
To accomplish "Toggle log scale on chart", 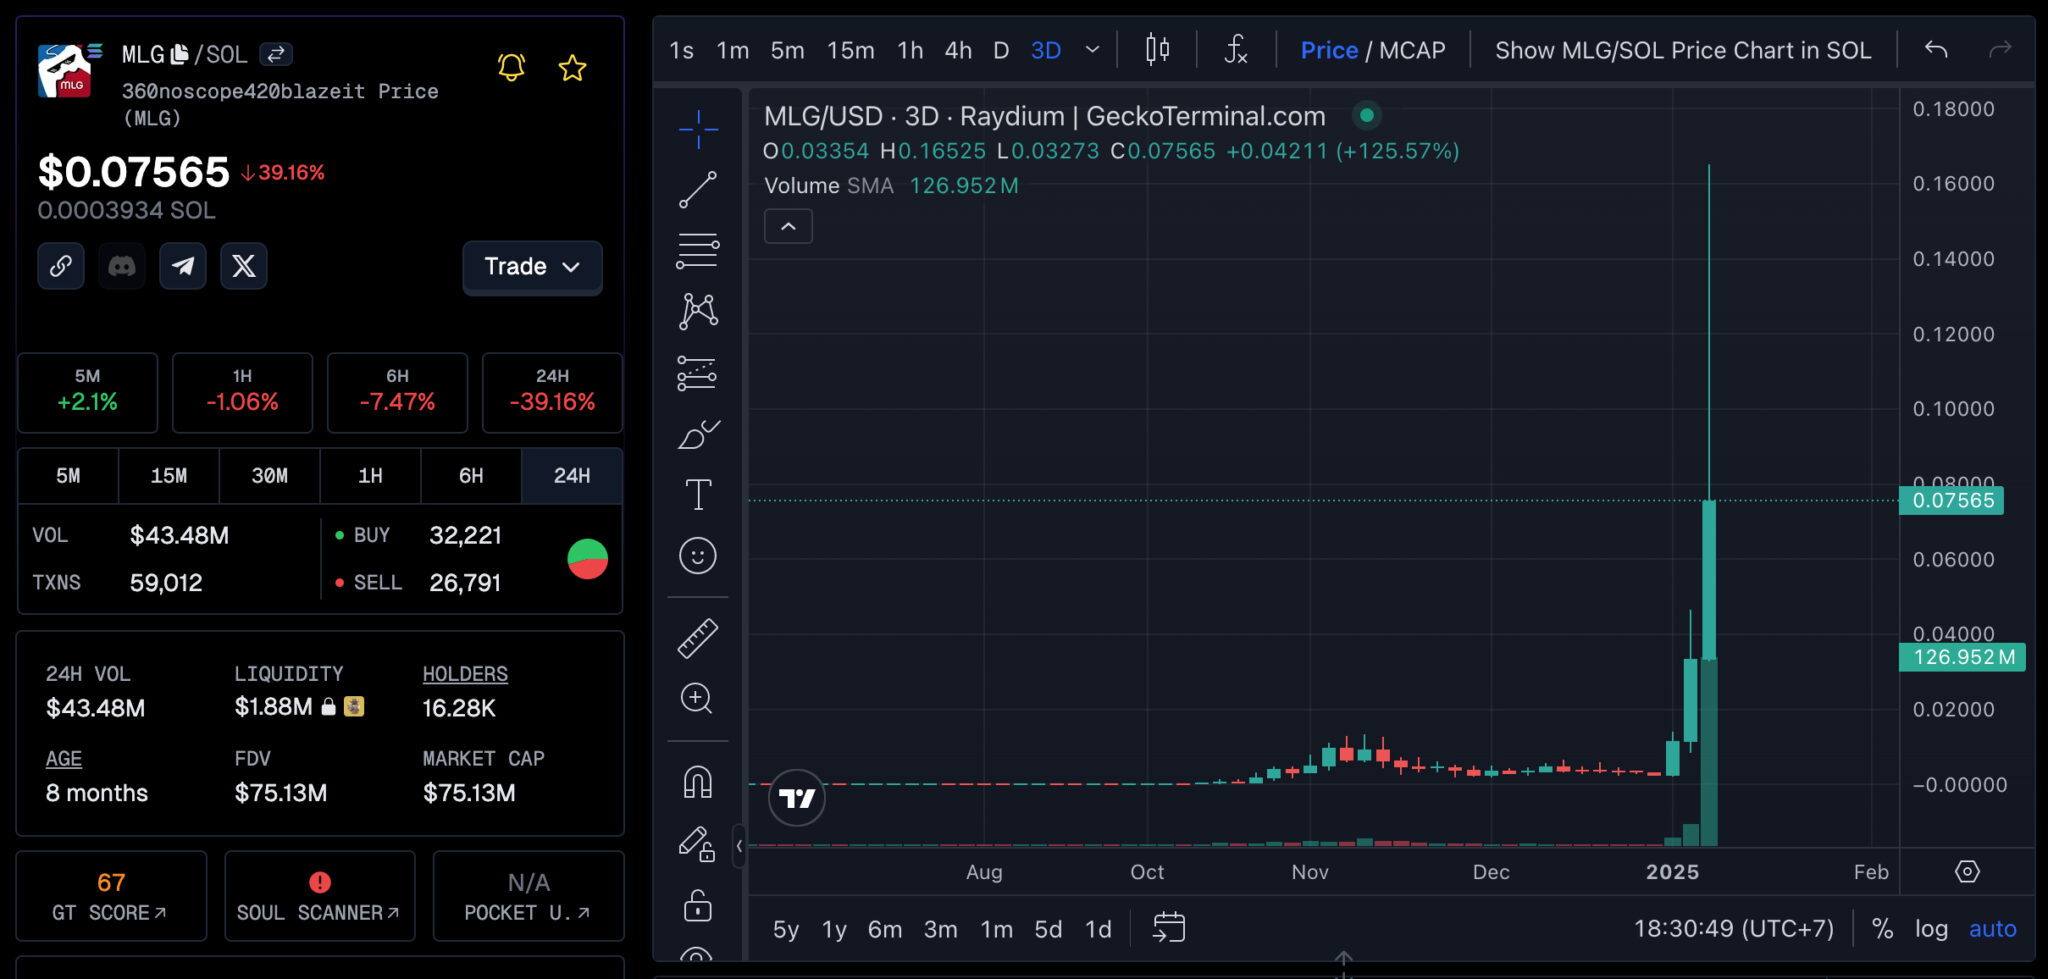I will 1931,929.
